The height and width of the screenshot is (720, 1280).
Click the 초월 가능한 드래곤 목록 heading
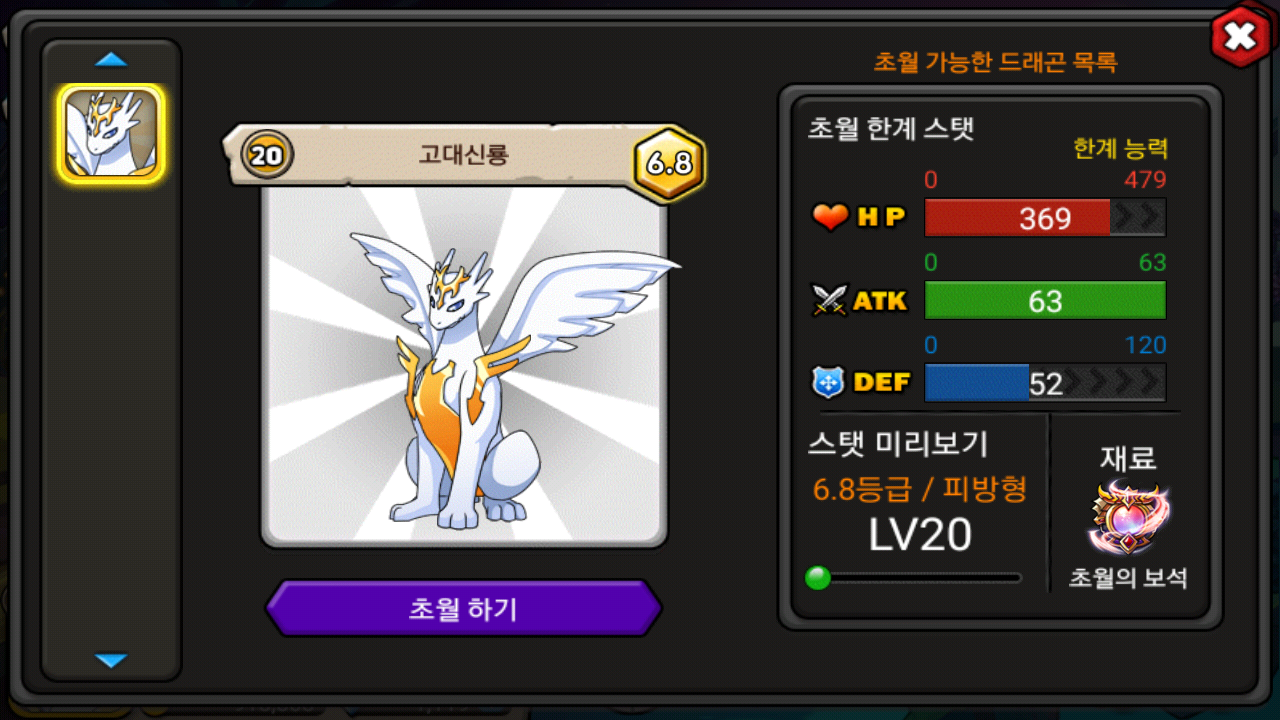(x=996, y=62)
